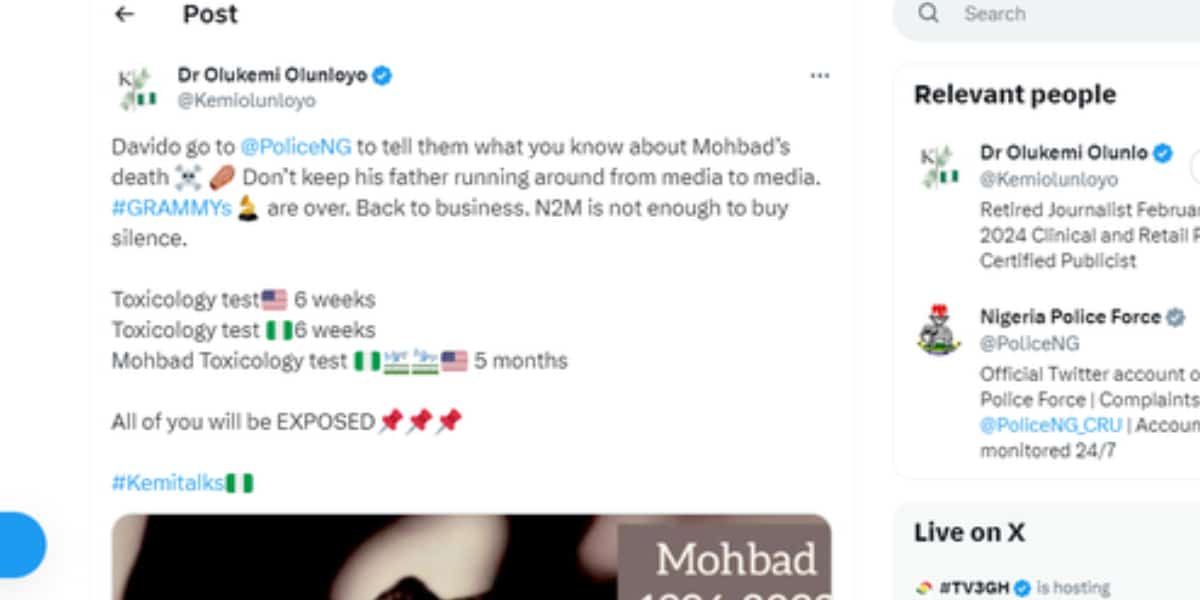Viewport: 1200px width, 600px height.
Task: Open Nigeria Police Force avatar in Relevant people
Action: (x=938, y=330)
